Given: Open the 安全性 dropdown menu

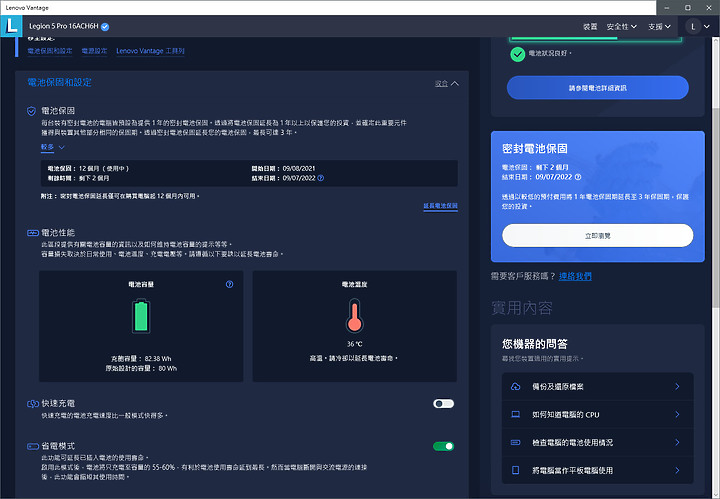Looking at the screenshot, I should click(x=621, y=27).
